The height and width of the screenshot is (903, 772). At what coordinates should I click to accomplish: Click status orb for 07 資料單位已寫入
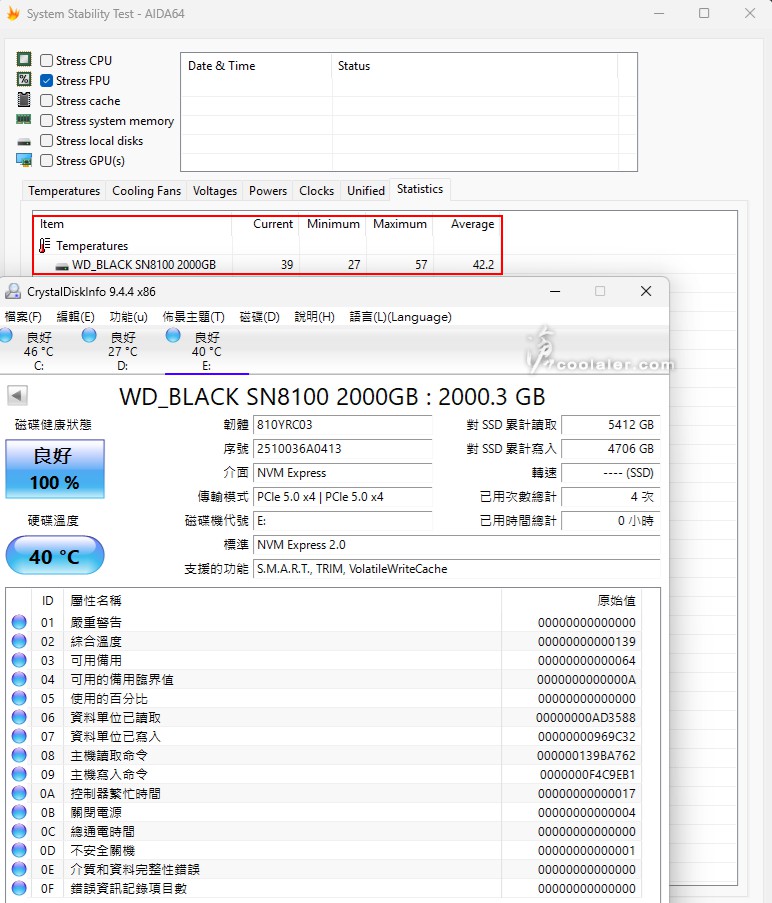click(19, 736)
